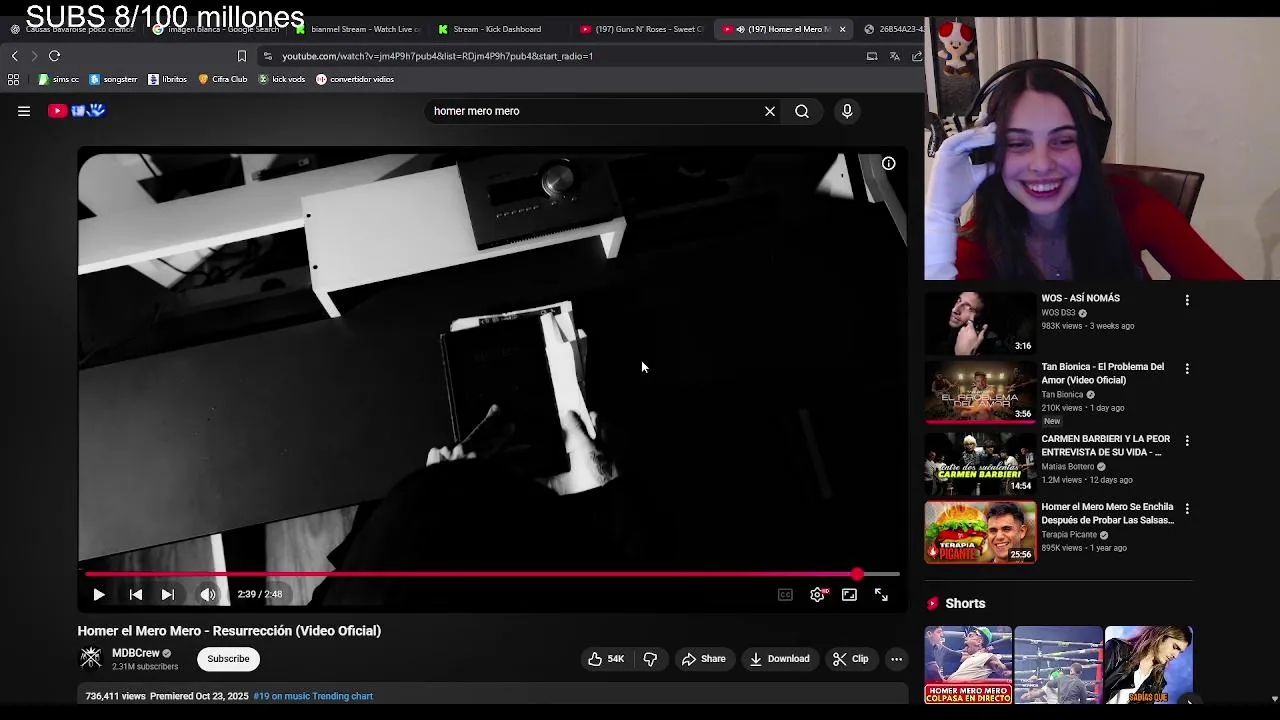Switch to imagen blanca Google Search tab

[215, 29]
